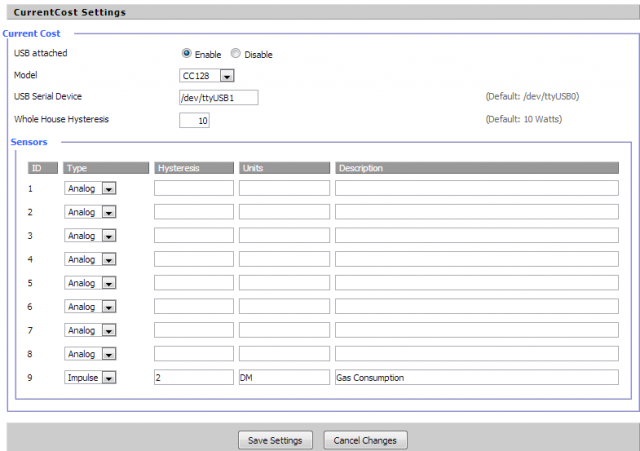Click the ID column header

click(42, 168)
